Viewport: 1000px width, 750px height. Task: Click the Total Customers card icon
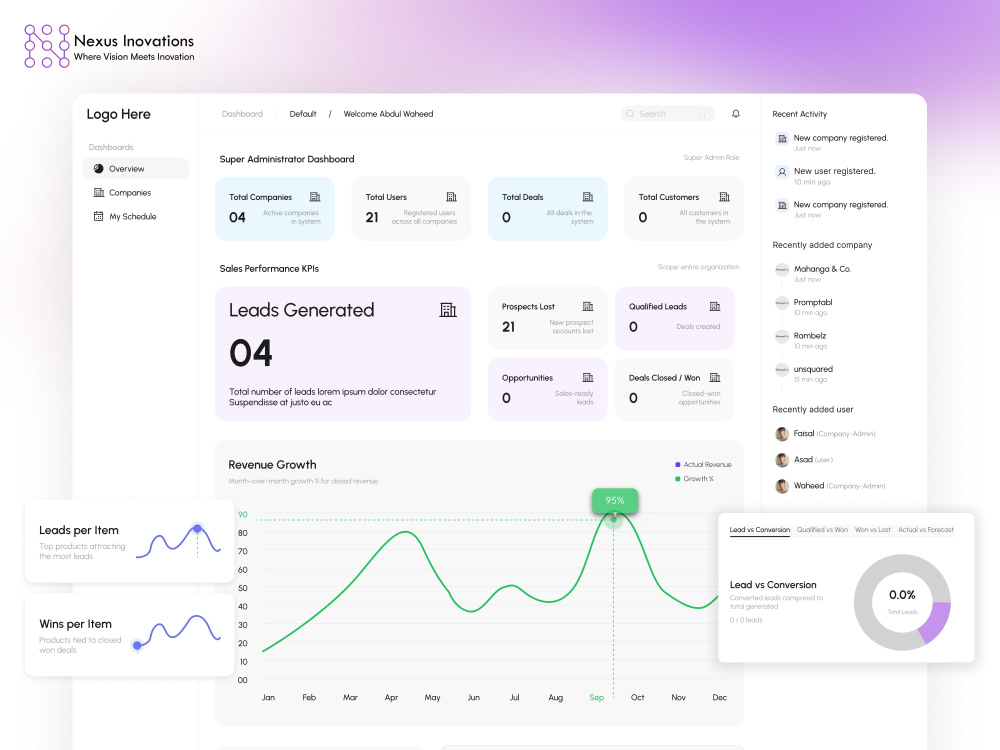click(x=724, y=197)
